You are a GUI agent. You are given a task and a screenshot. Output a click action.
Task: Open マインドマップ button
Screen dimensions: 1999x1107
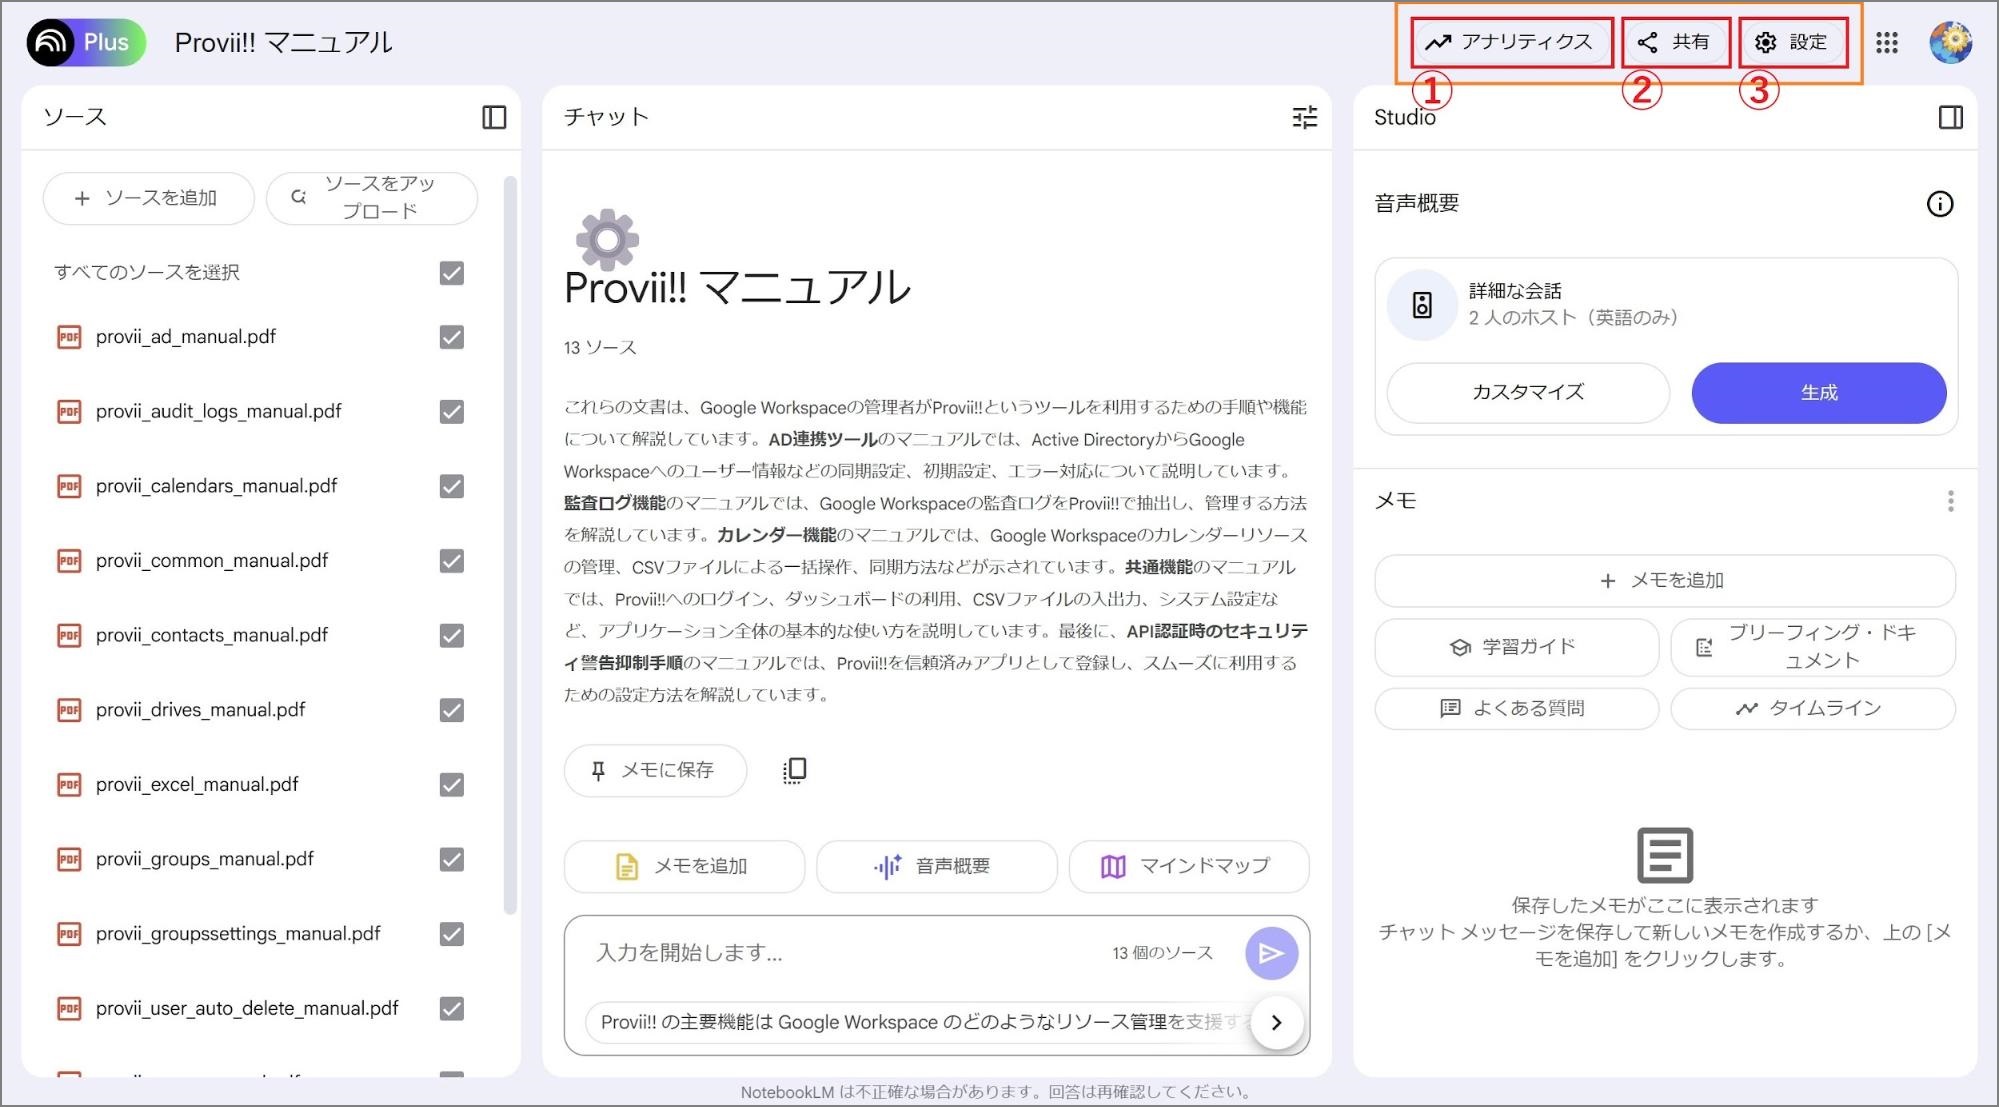click(x=1188, y=866)
